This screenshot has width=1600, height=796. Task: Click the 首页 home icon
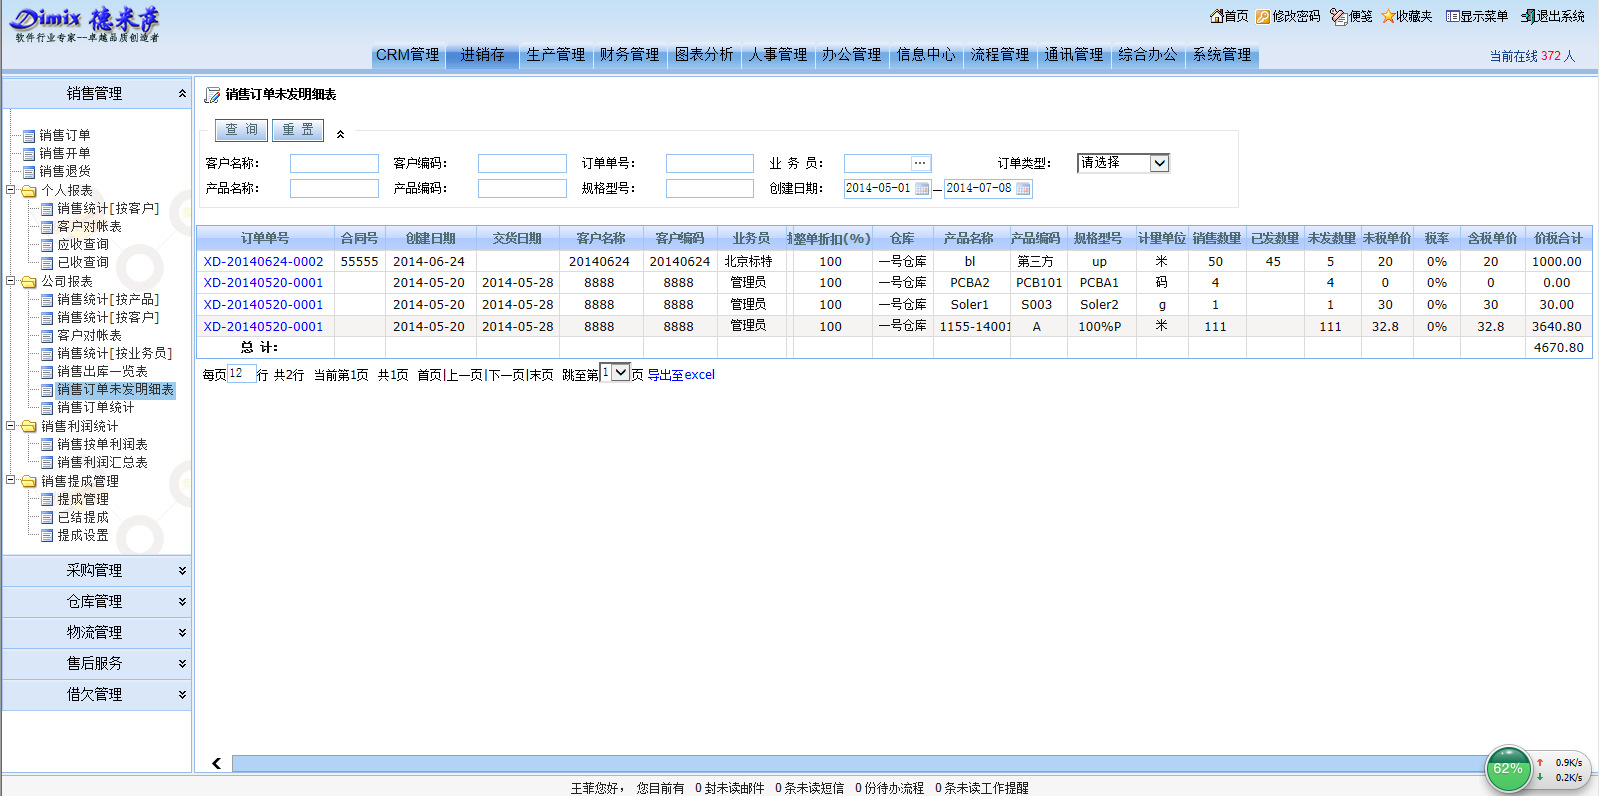1216,16
